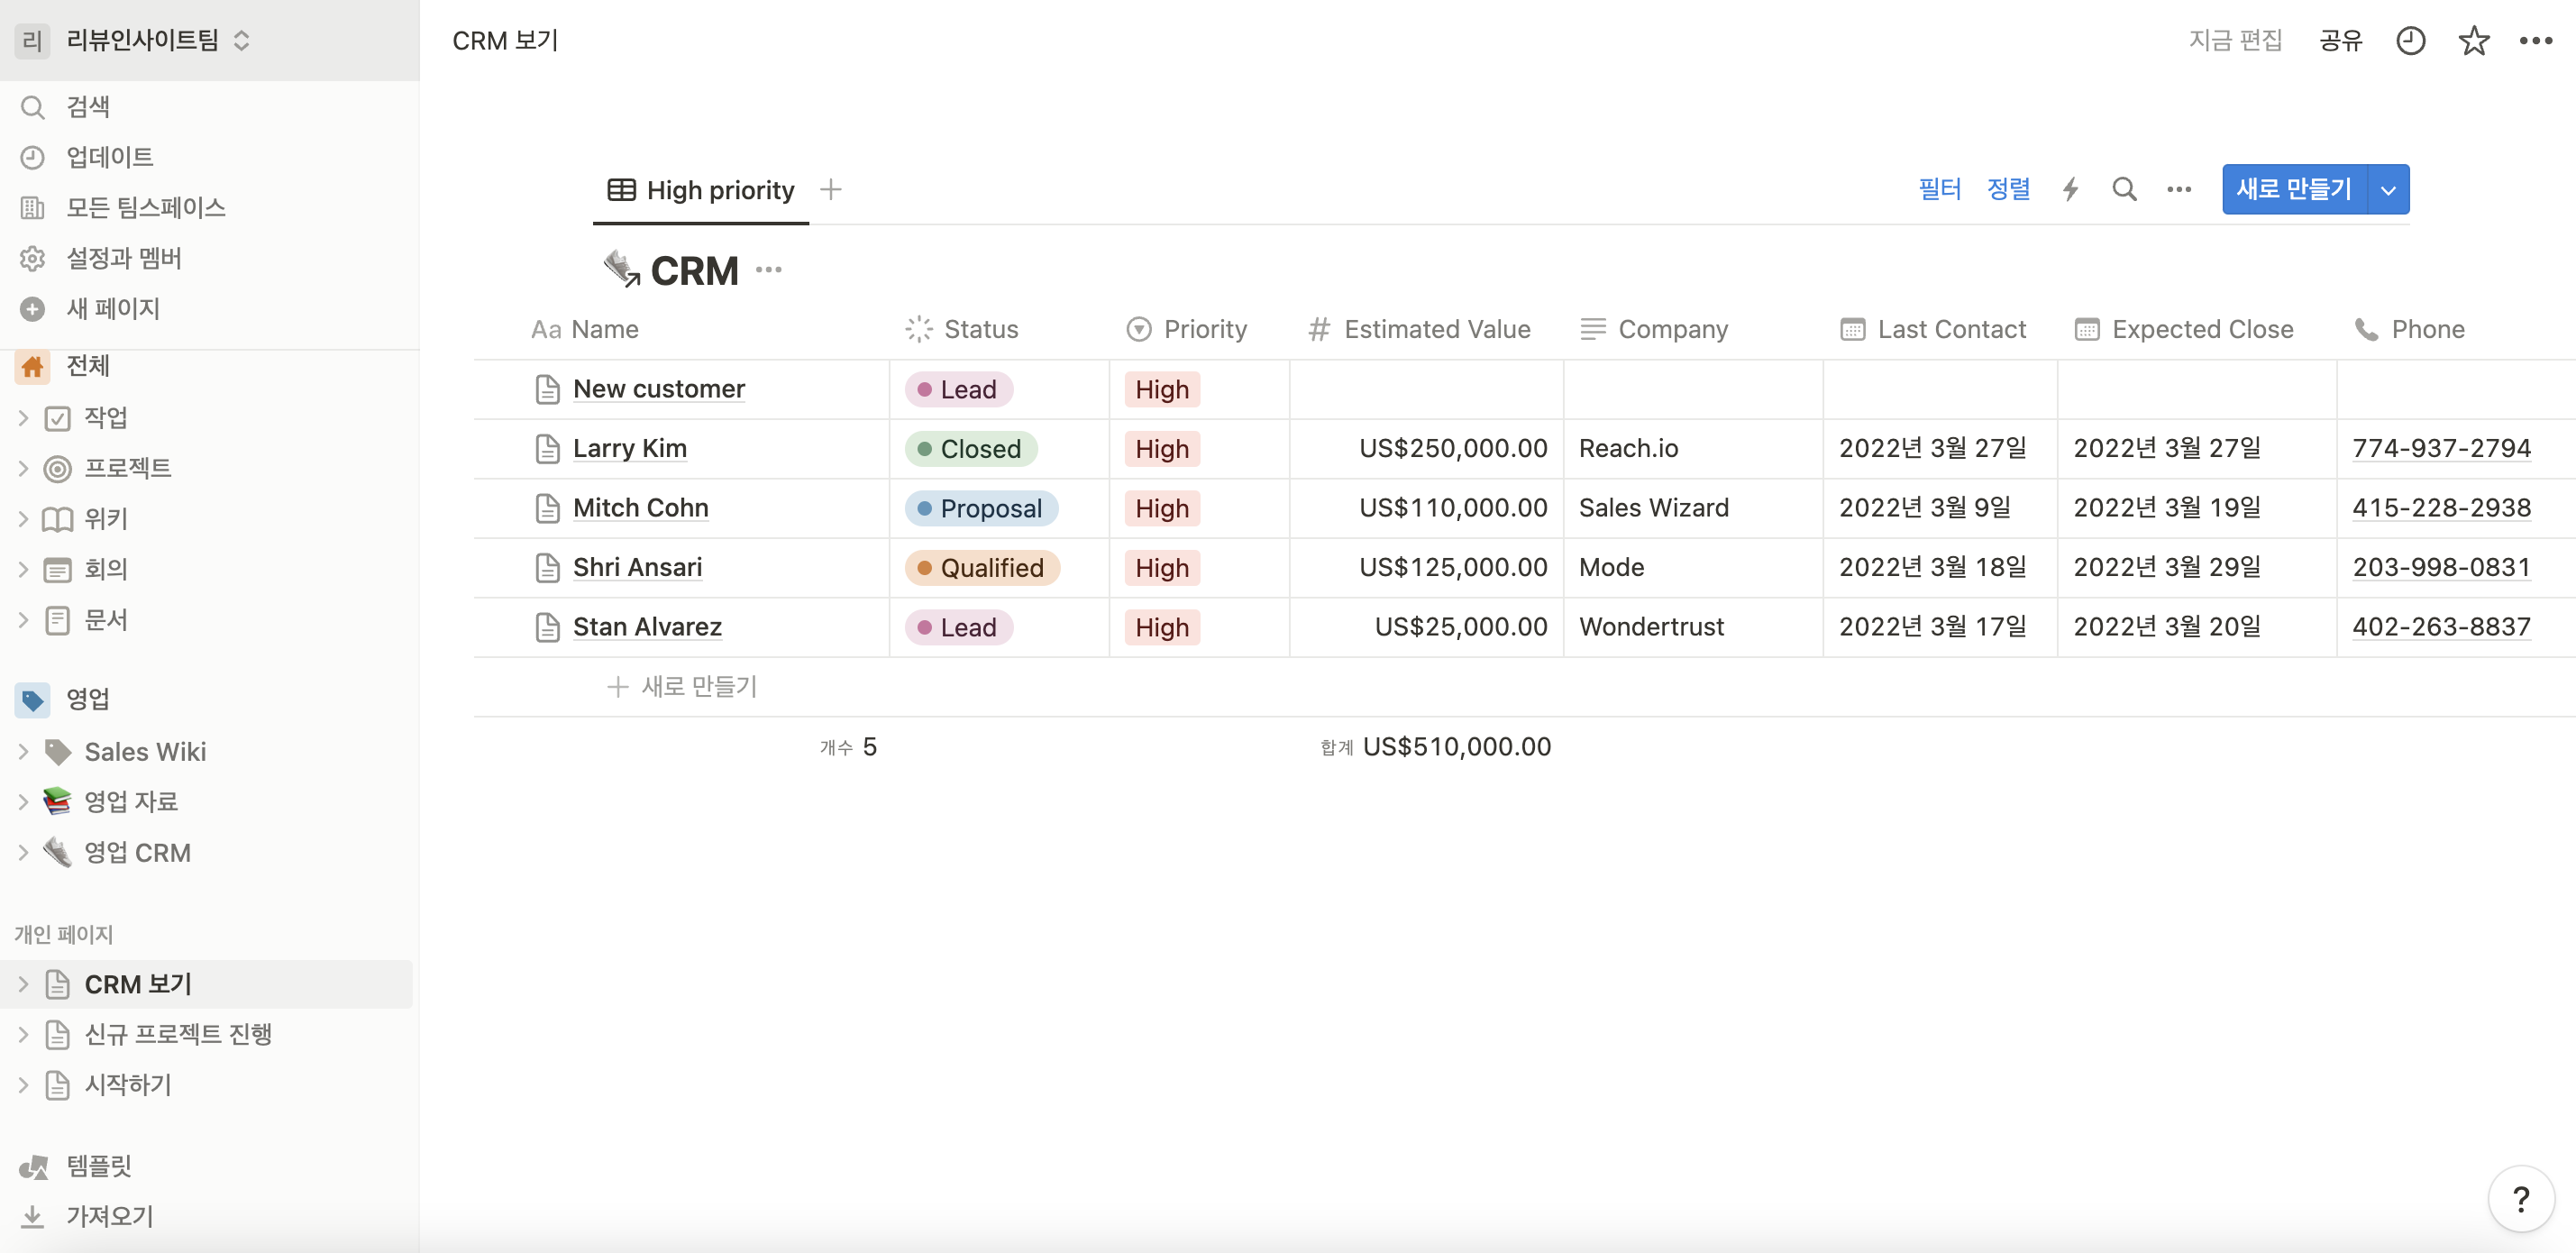Image resolution: width=2576 pixels, height=1253 pixels.
Task: Expand the Sales Wiki tree item
Action: [23, 751]
